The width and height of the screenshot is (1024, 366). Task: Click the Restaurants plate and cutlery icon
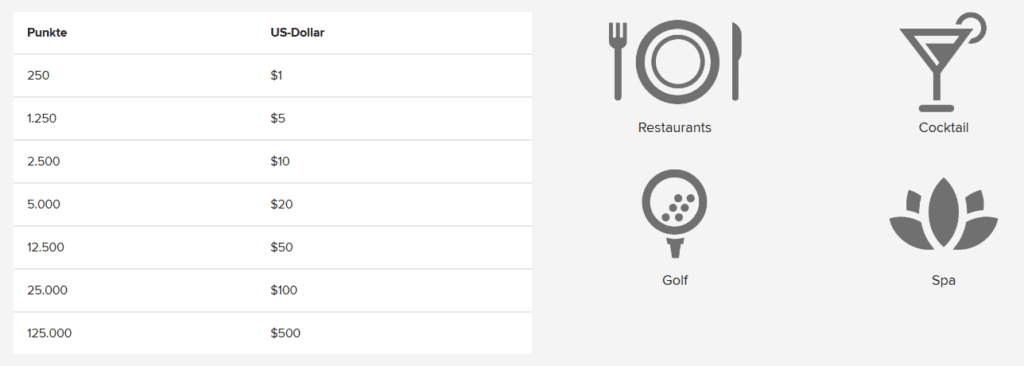675,61
